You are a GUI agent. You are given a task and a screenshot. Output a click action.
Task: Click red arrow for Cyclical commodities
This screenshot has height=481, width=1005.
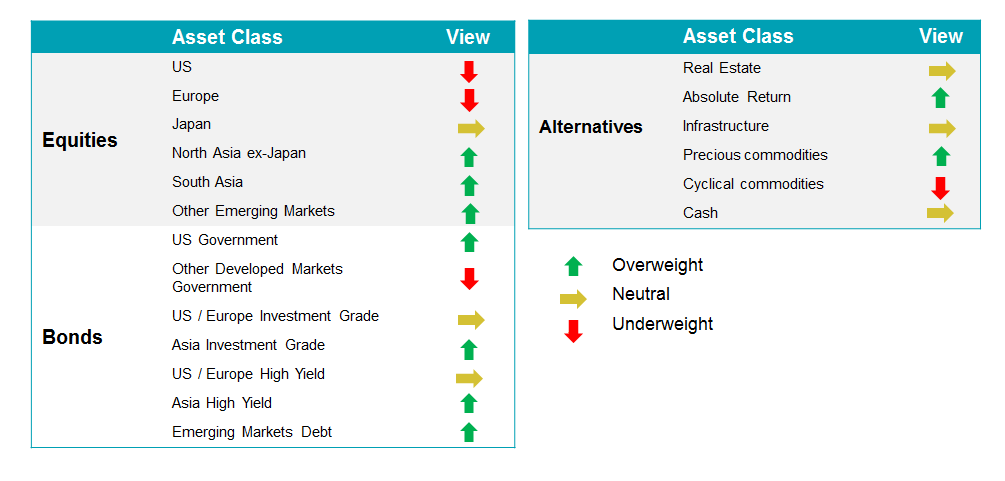[940, 188]
